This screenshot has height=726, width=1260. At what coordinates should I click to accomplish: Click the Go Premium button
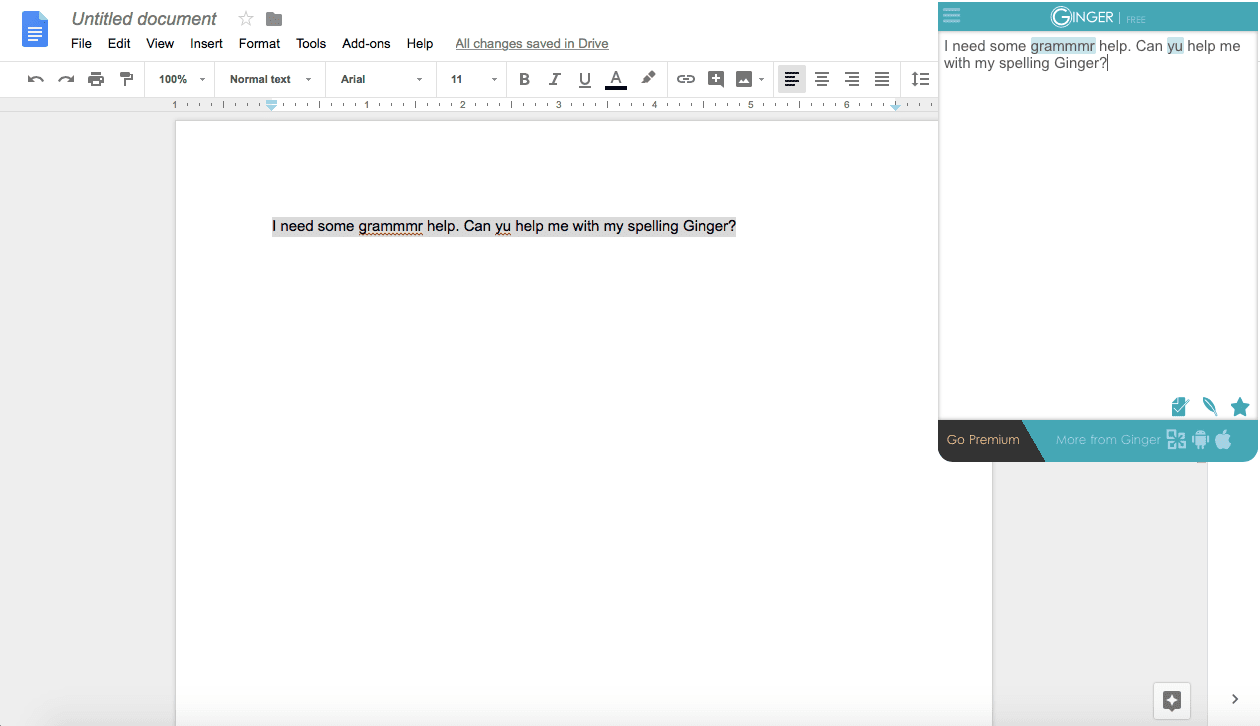coord(983,440)
